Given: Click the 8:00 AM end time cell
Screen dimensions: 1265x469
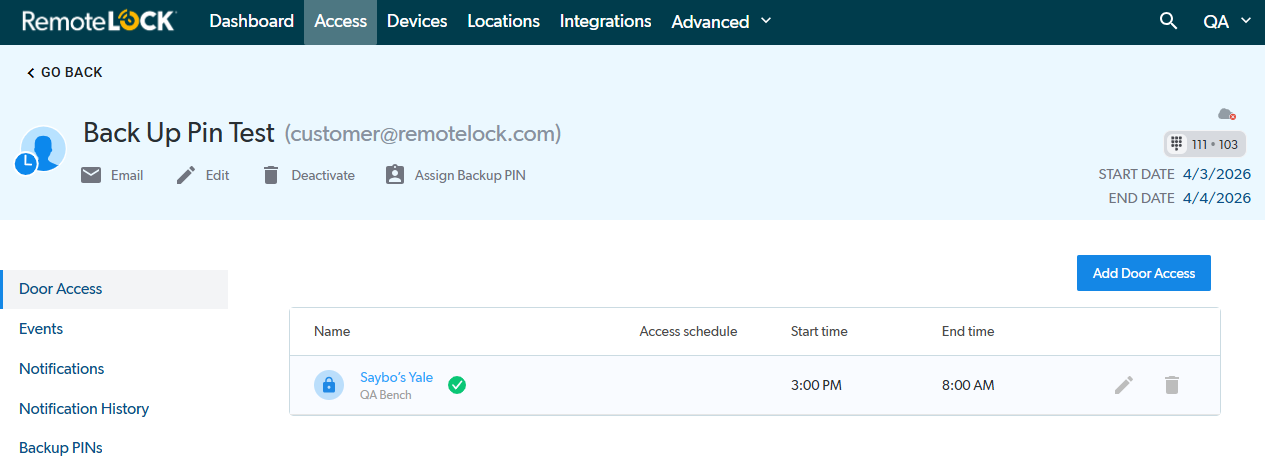Looking at the screenshot, I should coord(968,385).
